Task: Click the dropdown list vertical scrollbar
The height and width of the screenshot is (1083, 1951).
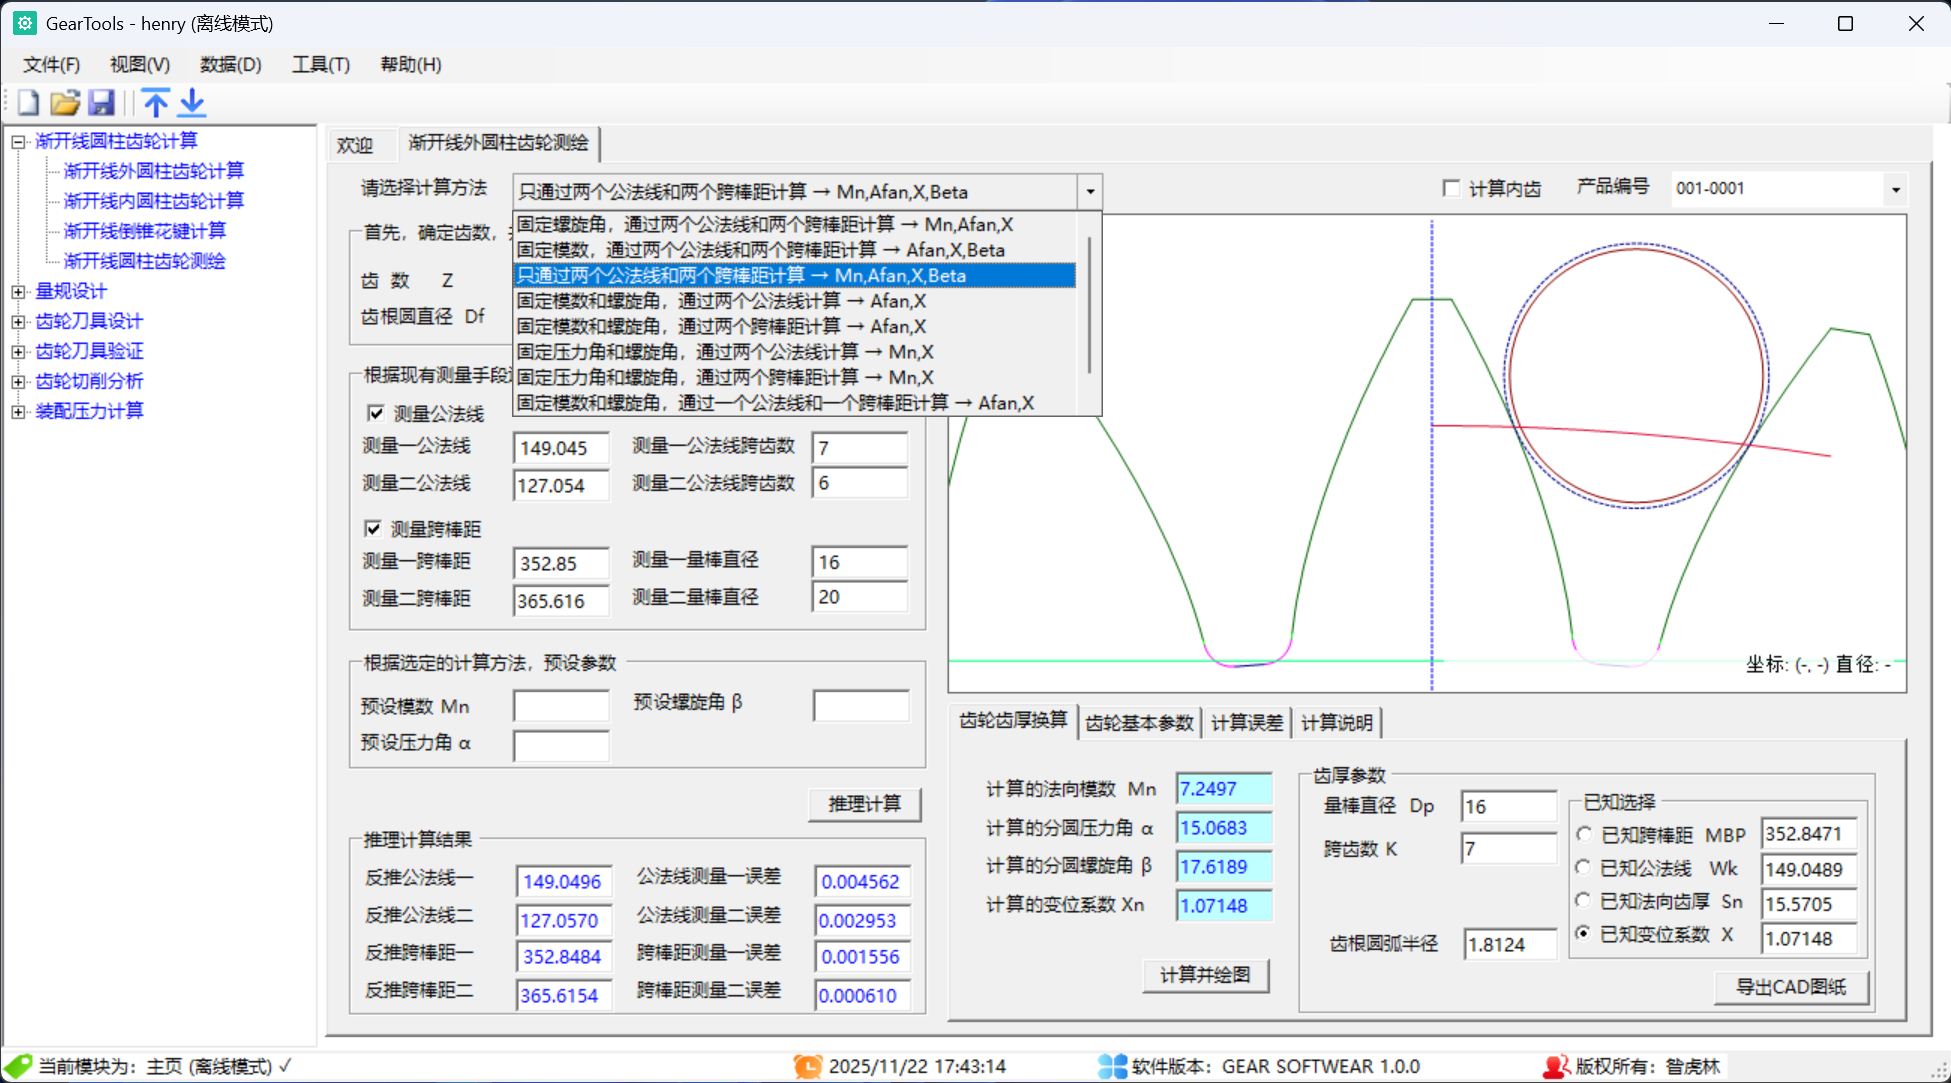Action: [1089, 305]
